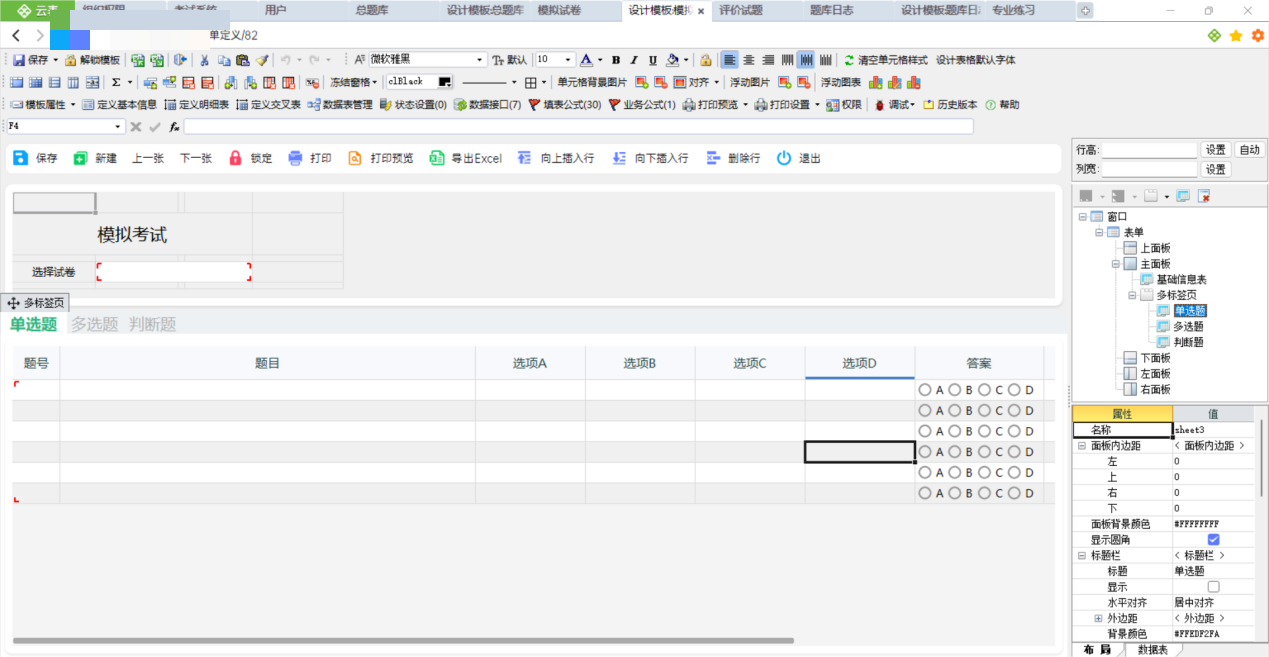1269x657 pixels.
Task: Click the delete row icon
Action: [x=713, y=158]
